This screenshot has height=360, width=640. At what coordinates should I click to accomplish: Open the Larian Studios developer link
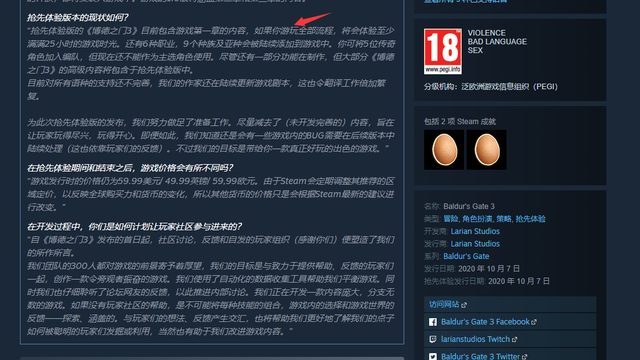point(475,231)
